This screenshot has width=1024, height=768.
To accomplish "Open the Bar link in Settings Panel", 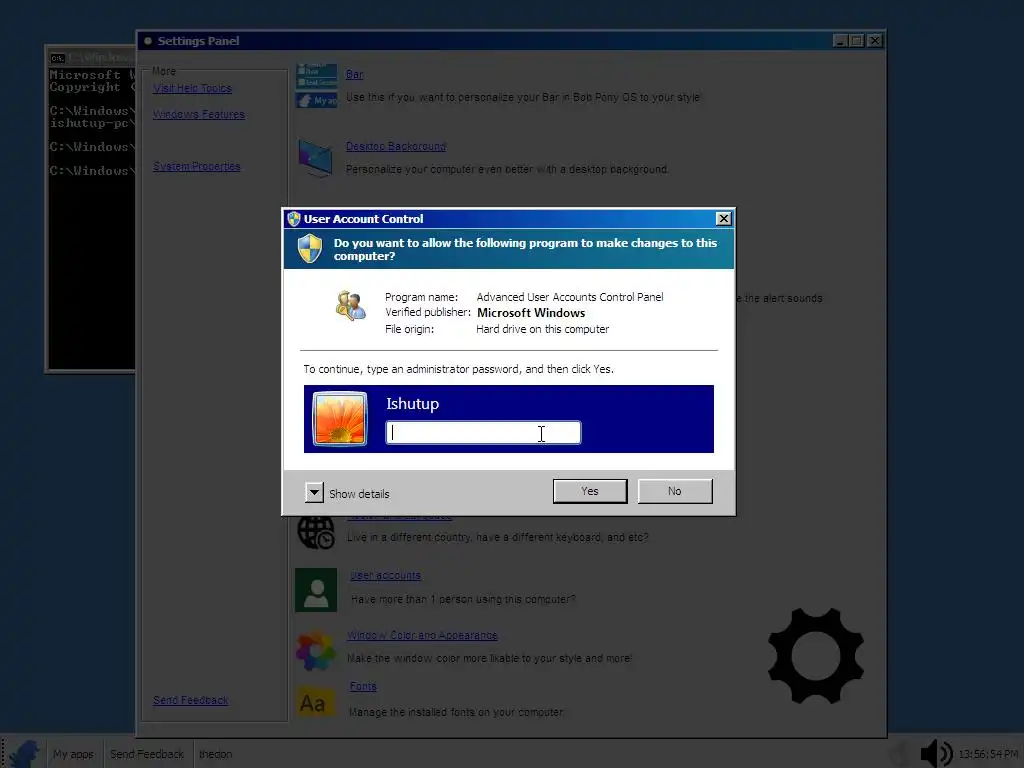I will pyautogui.click(x=355, y=74).
